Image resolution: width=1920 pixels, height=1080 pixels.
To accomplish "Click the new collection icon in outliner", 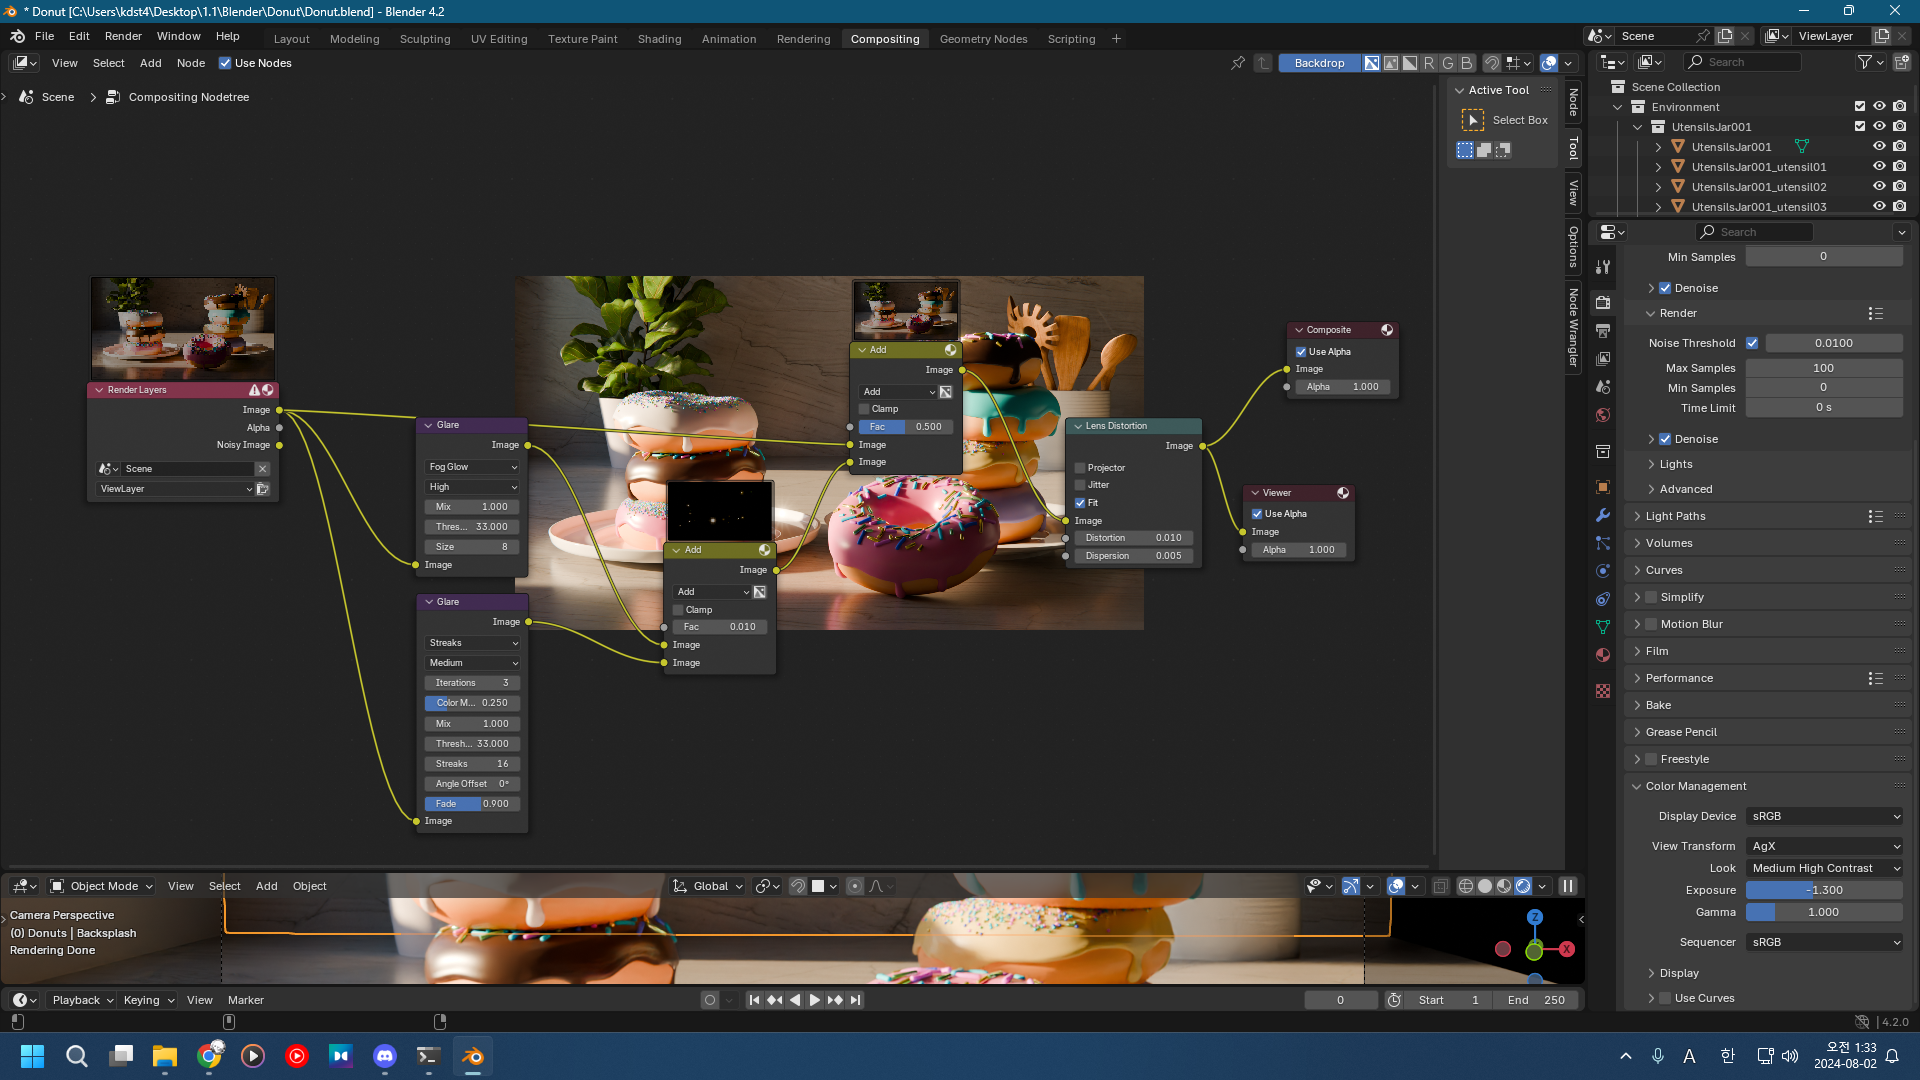I will [1902, 62].
